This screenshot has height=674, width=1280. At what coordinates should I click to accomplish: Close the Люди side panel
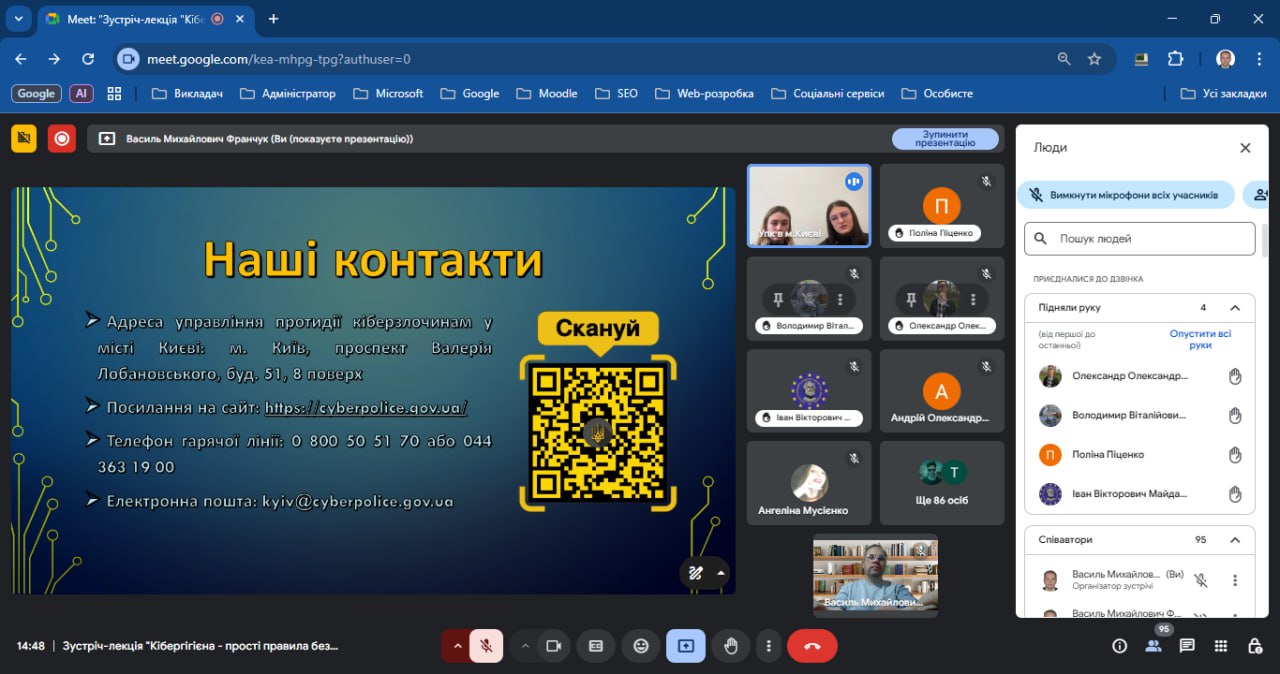[1245, 148]
